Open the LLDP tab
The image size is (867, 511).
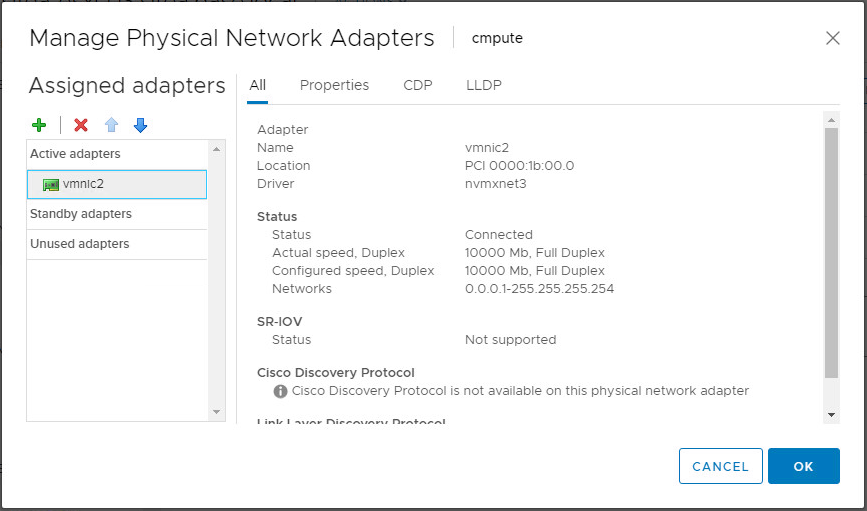click(x=484, y=85)
